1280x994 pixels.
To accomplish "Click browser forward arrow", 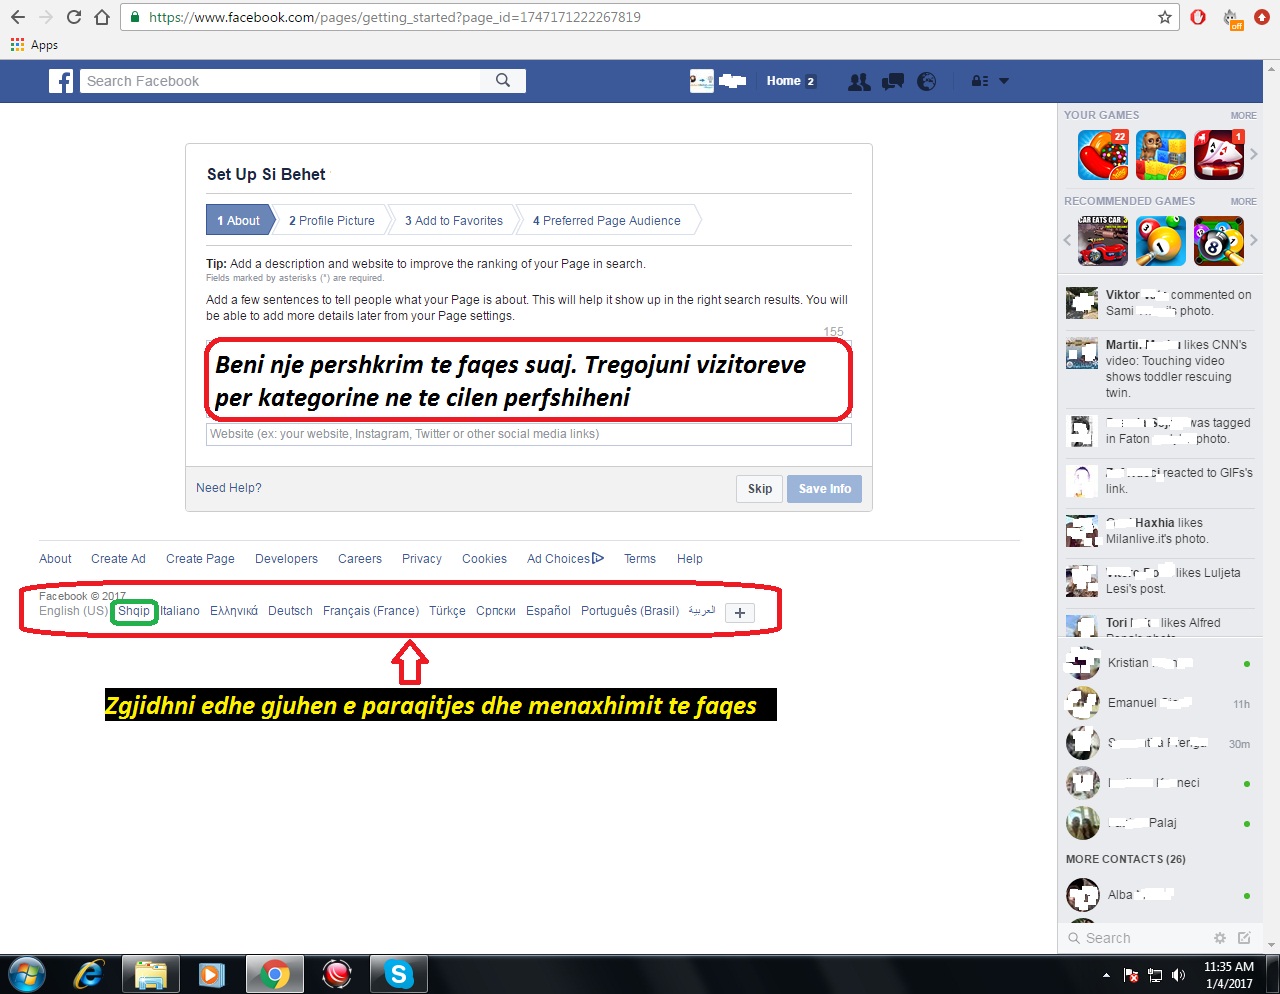I will [46, 17].
